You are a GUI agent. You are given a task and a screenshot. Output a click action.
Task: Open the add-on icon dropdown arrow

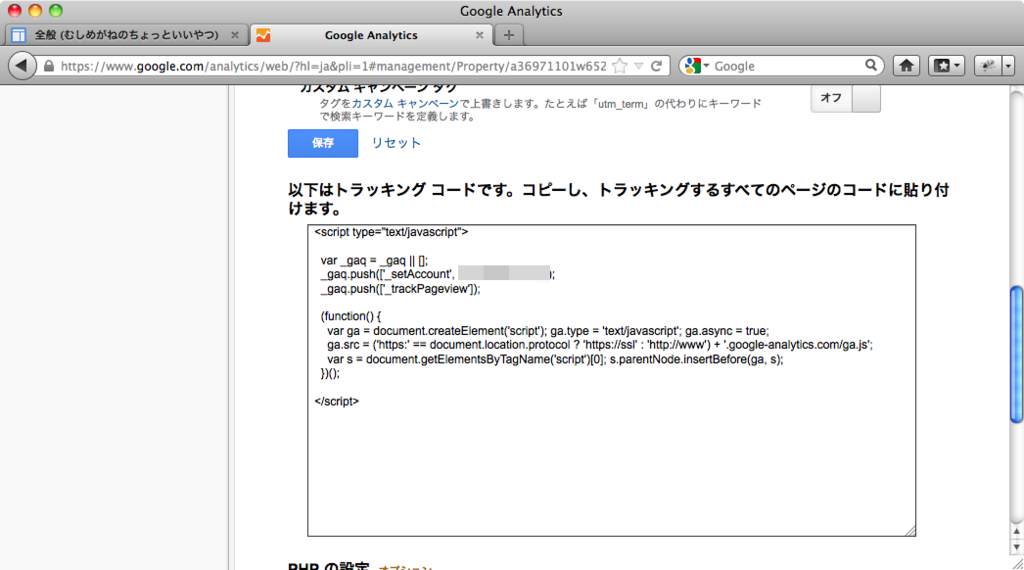[1008, 65]
